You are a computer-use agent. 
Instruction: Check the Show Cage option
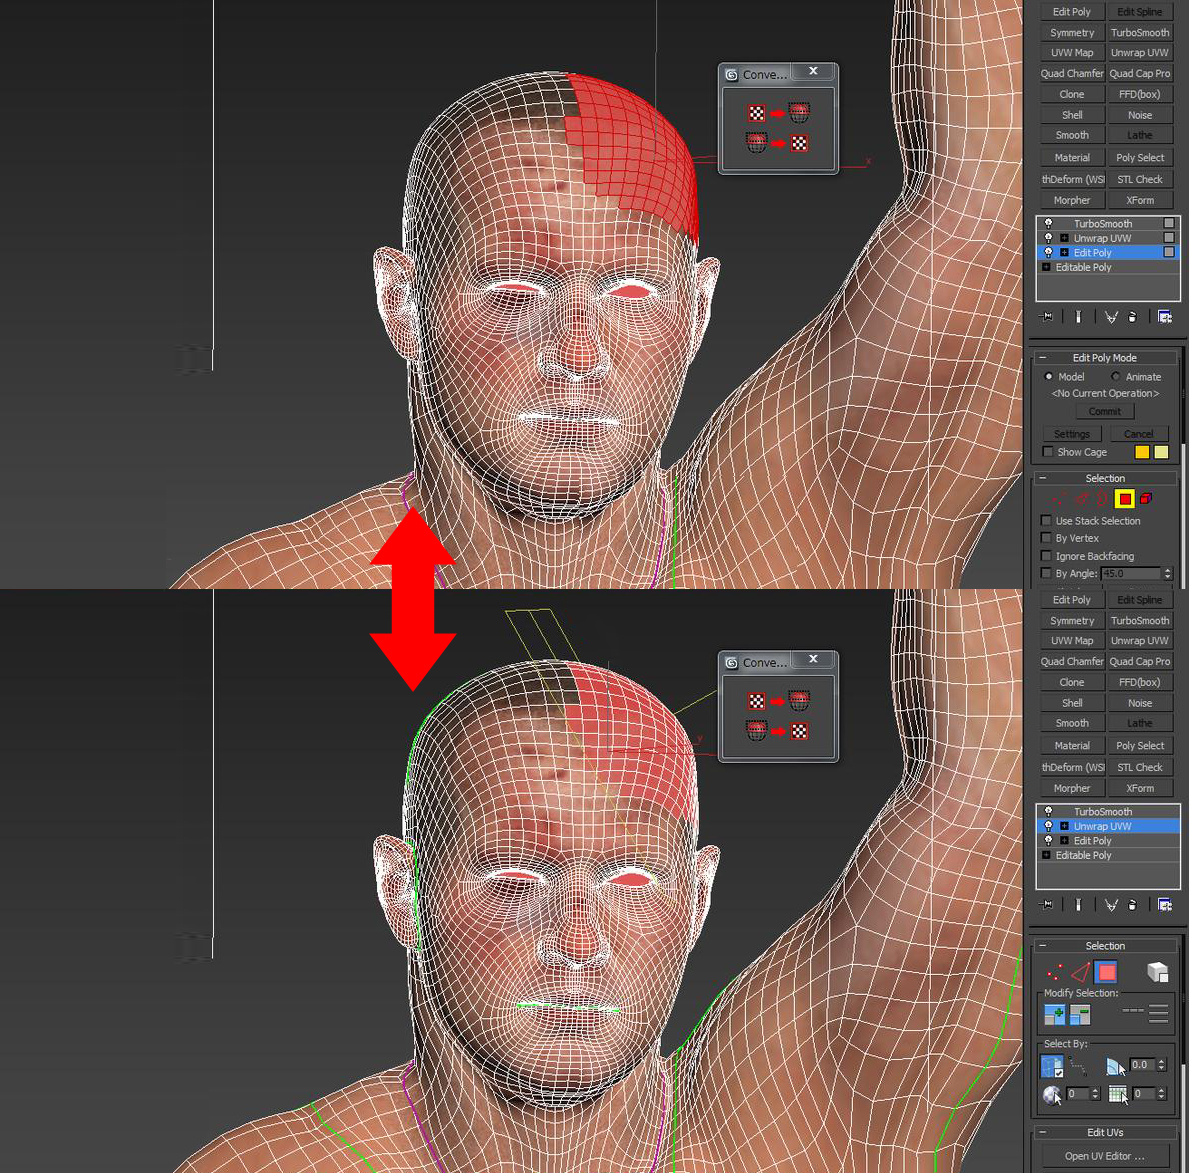click(x=1047, y=452)
